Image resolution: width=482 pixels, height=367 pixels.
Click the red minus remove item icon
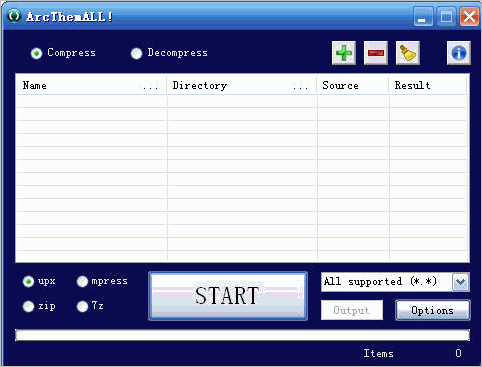376,53
